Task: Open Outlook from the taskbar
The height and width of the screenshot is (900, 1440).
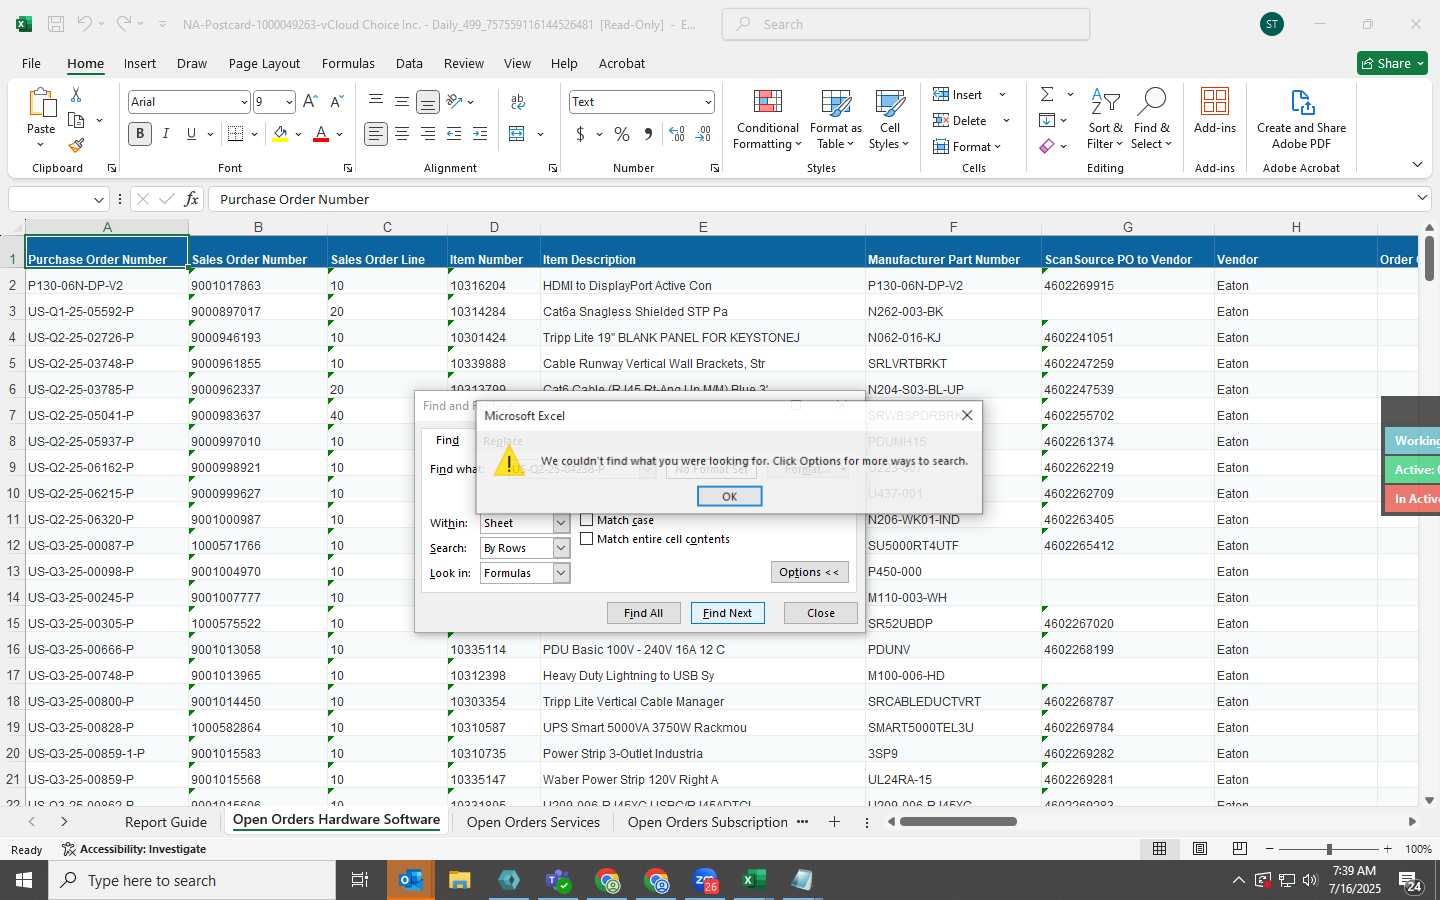Action: point(411,880)
